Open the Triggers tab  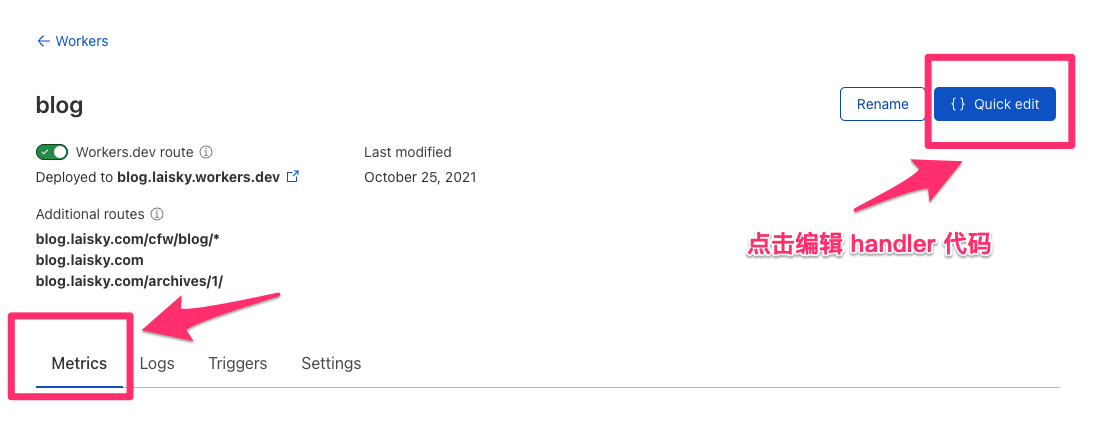coord(238,363)
